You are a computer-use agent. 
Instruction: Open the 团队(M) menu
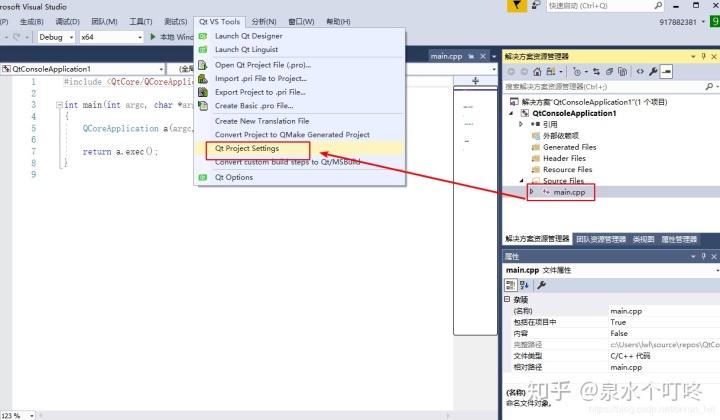pos(104,22)
